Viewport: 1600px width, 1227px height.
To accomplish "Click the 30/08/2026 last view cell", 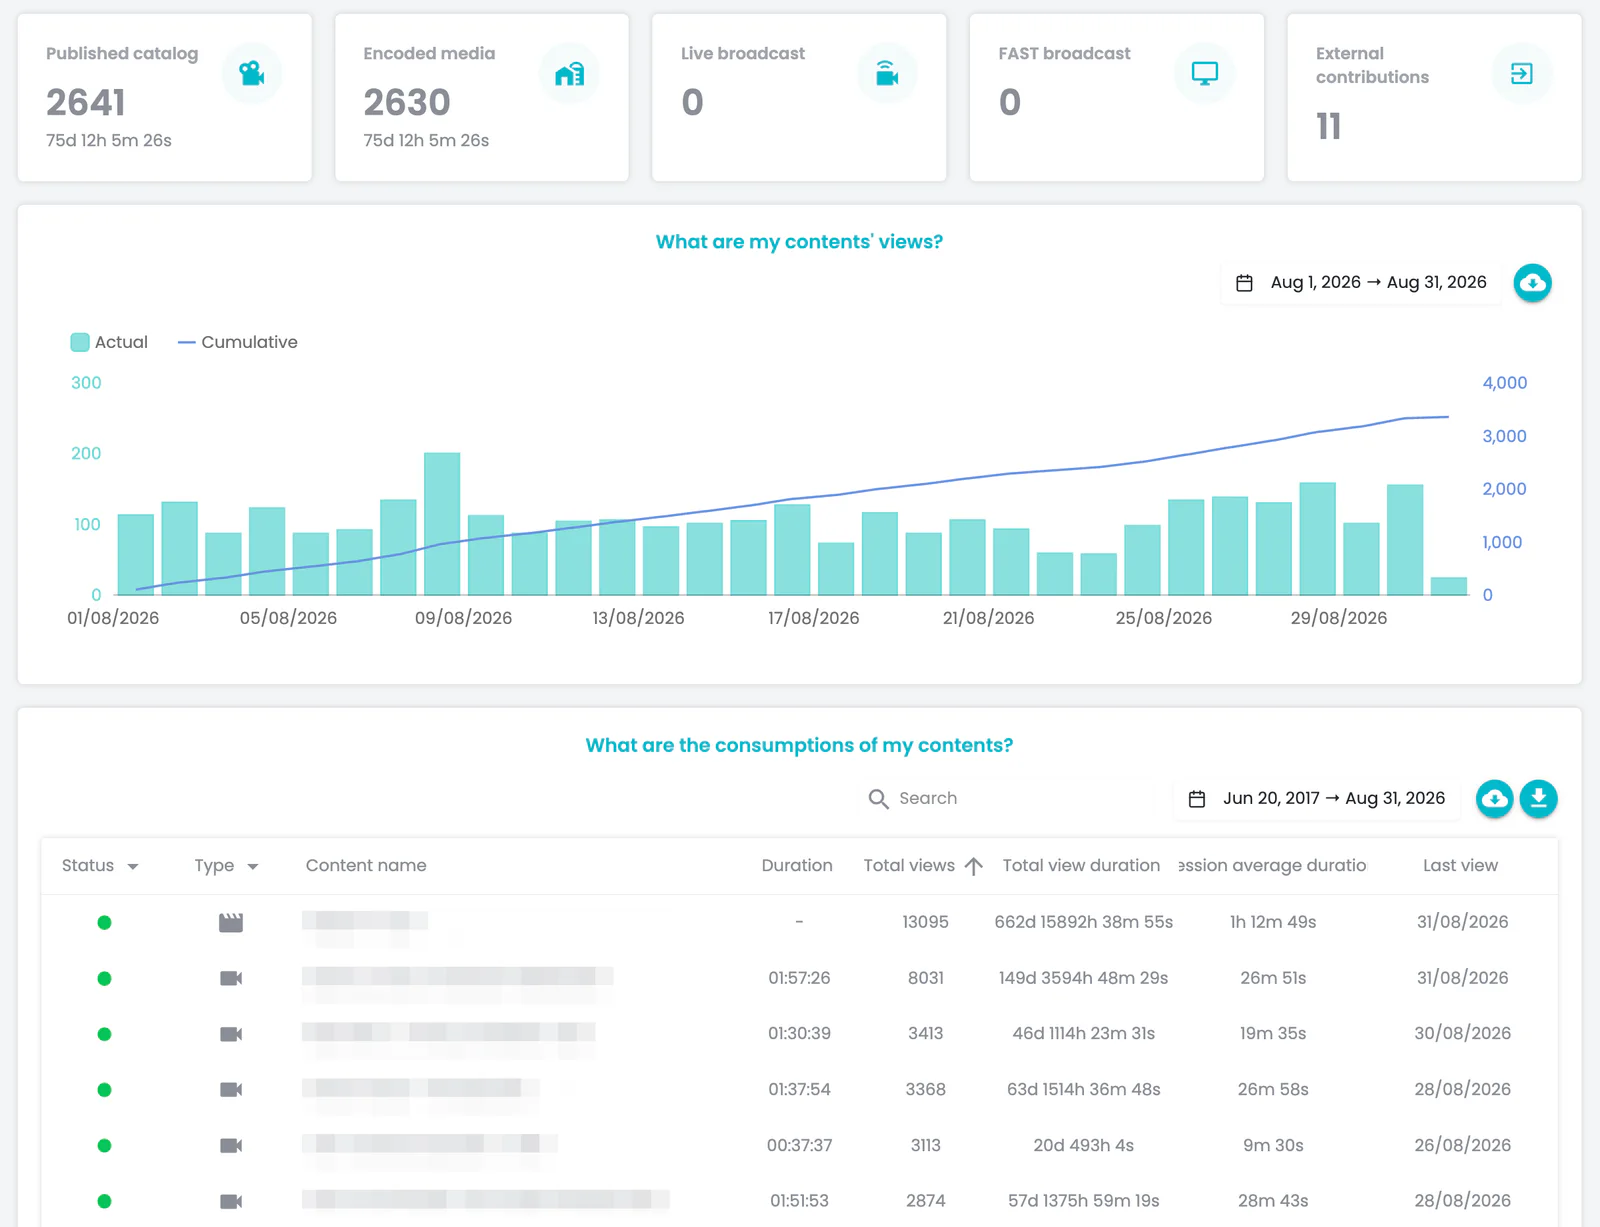I will pos(1462,1034).
